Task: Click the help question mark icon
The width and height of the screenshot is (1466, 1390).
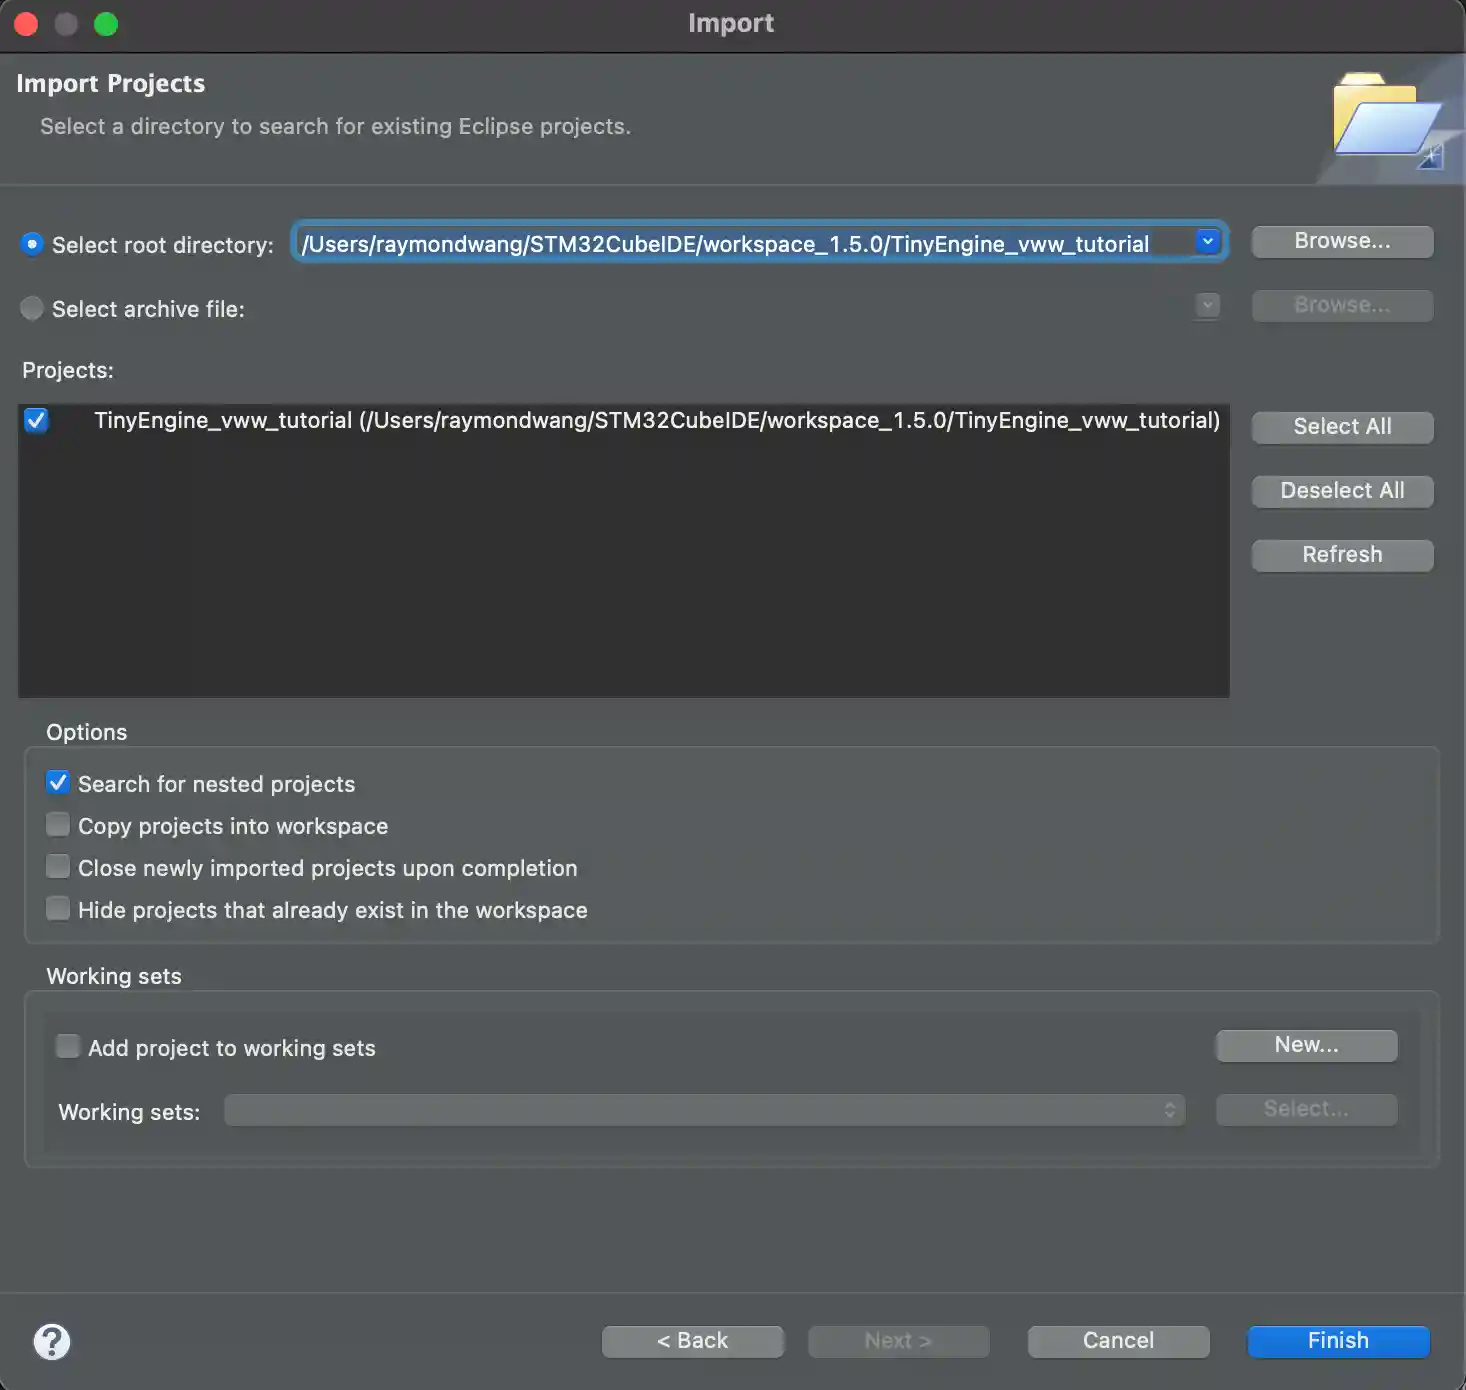Action: click(52, 1342)
